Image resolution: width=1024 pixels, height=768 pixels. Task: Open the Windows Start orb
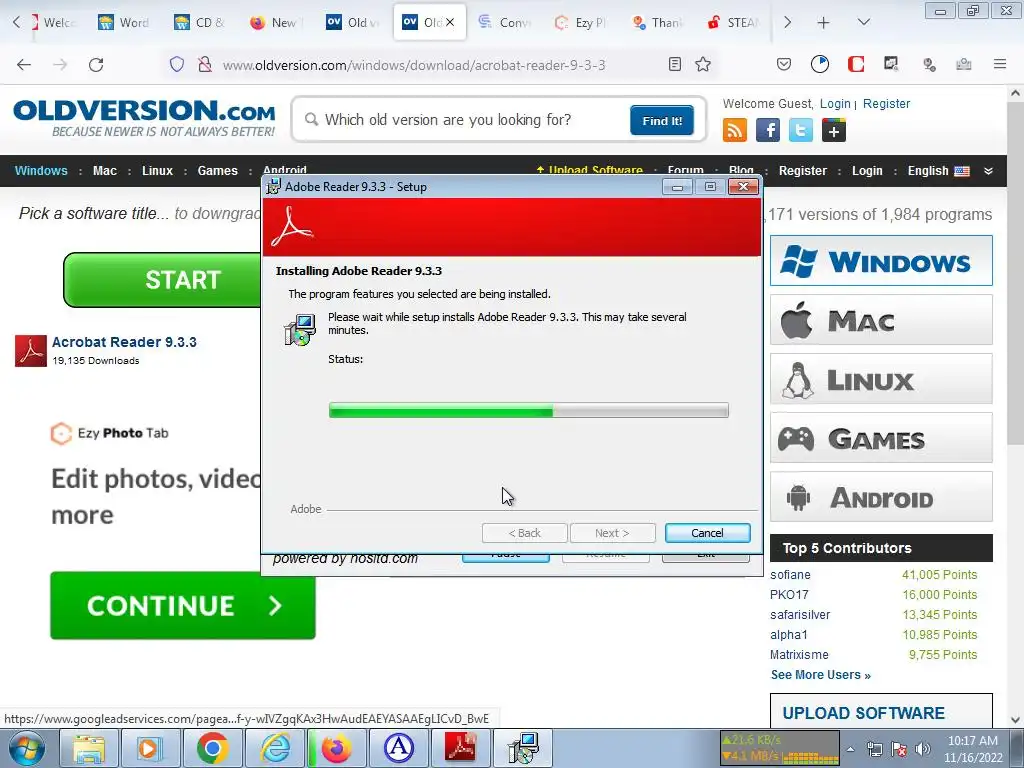pos(27,748)
